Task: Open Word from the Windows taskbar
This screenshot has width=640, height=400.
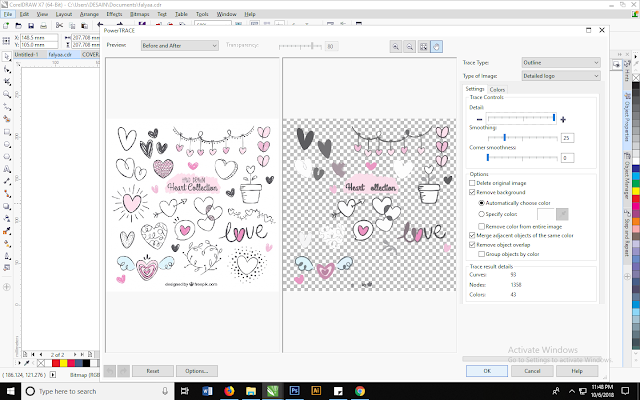Action: [206, 391]
